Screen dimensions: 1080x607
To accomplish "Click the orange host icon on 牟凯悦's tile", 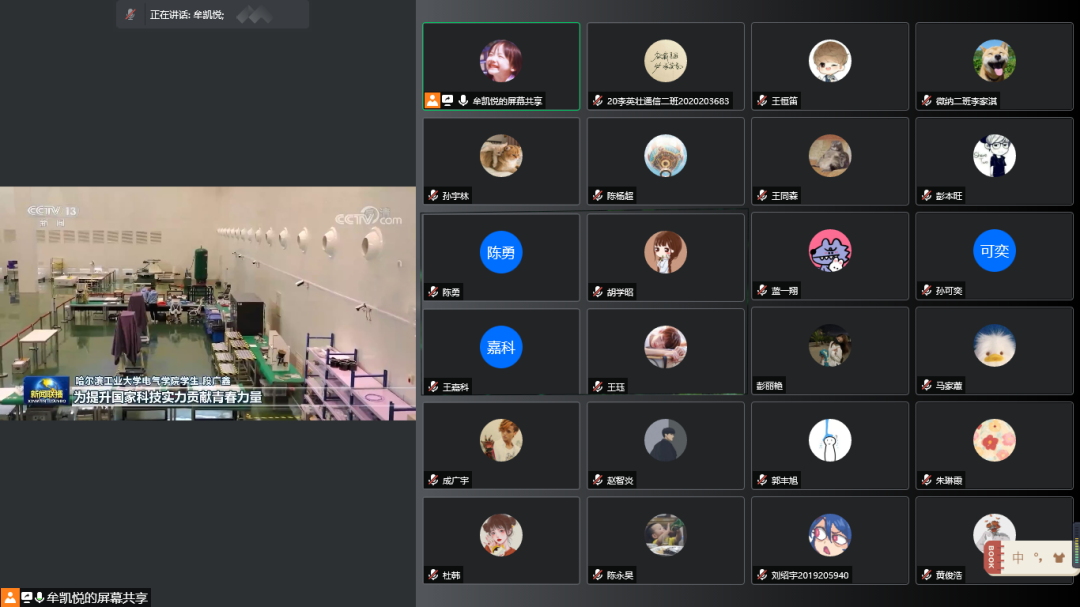I will (x=432, y=101).
